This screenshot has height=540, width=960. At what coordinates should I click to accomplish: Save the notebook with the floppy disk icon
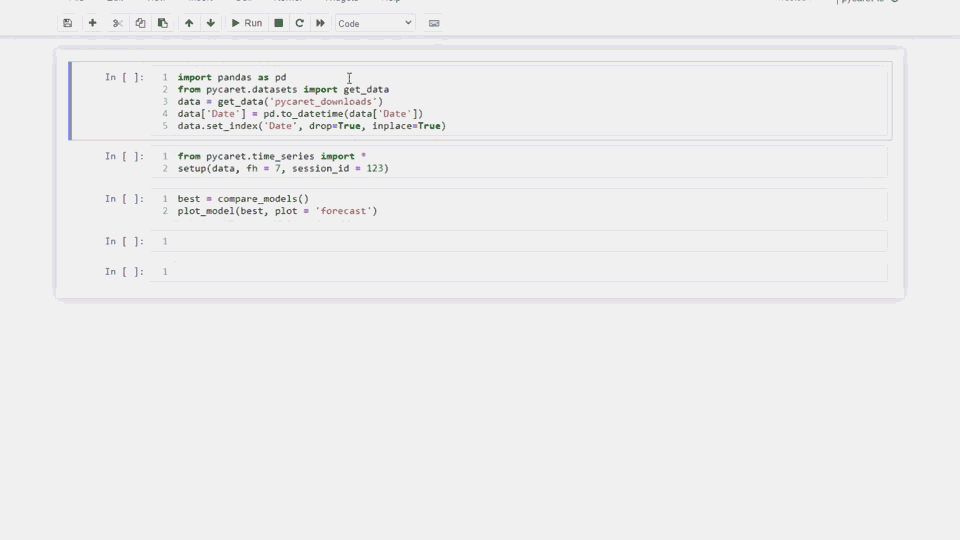click(x=67, y=23)
